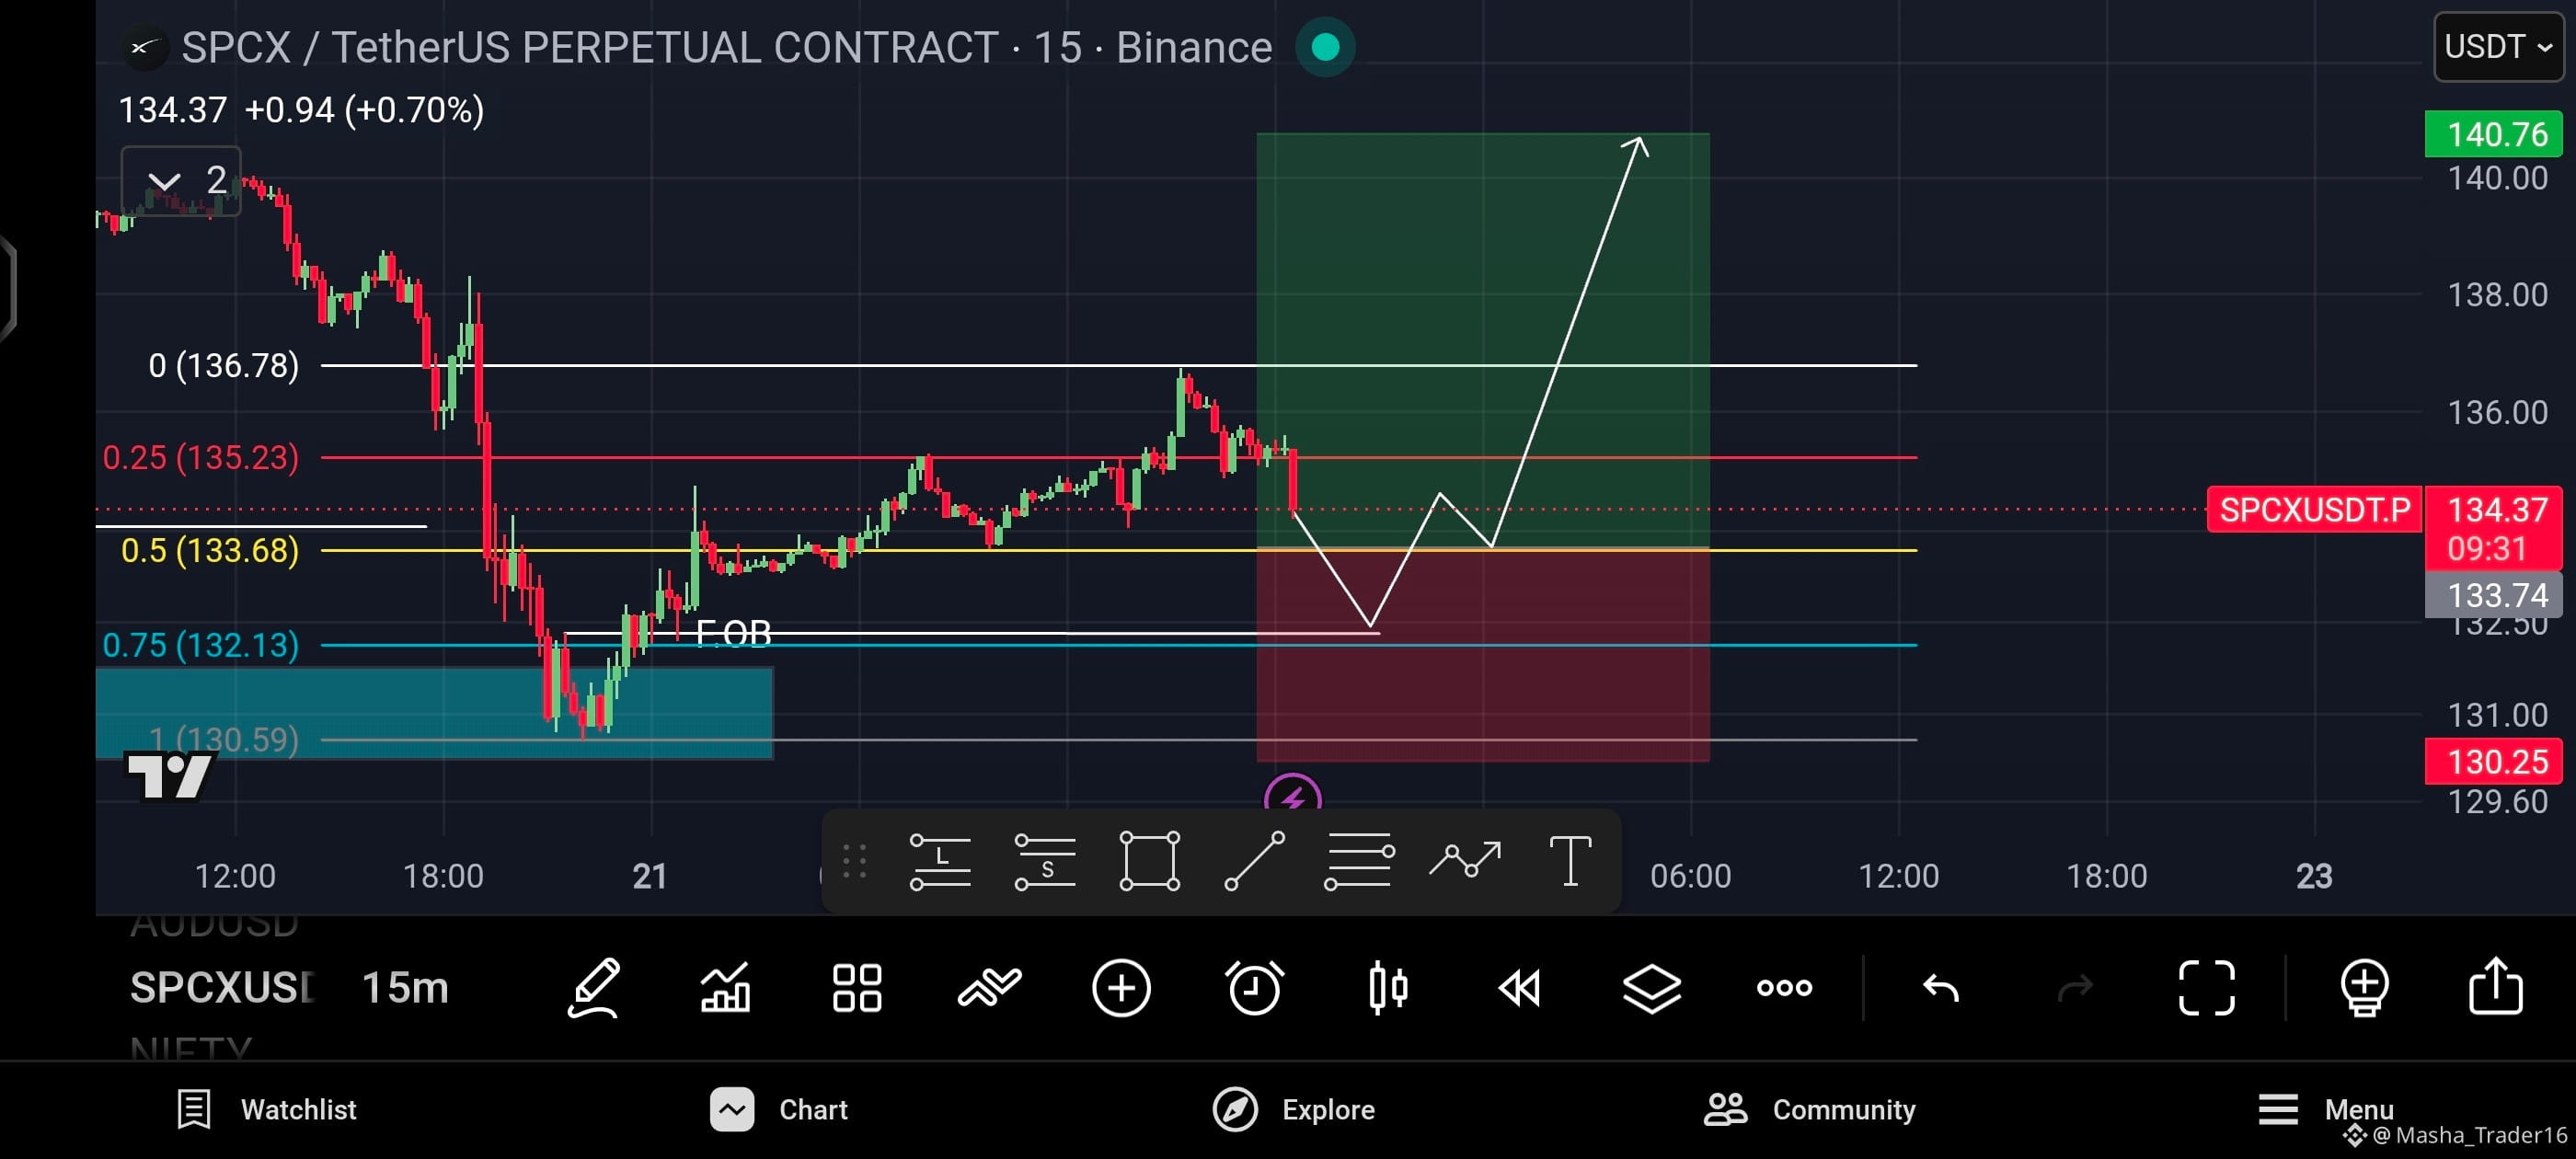2576x1159 pixels.
Task: Select the Fib Retracement drawing tool
Action: pyautogui.click(x=1359, y=861)
